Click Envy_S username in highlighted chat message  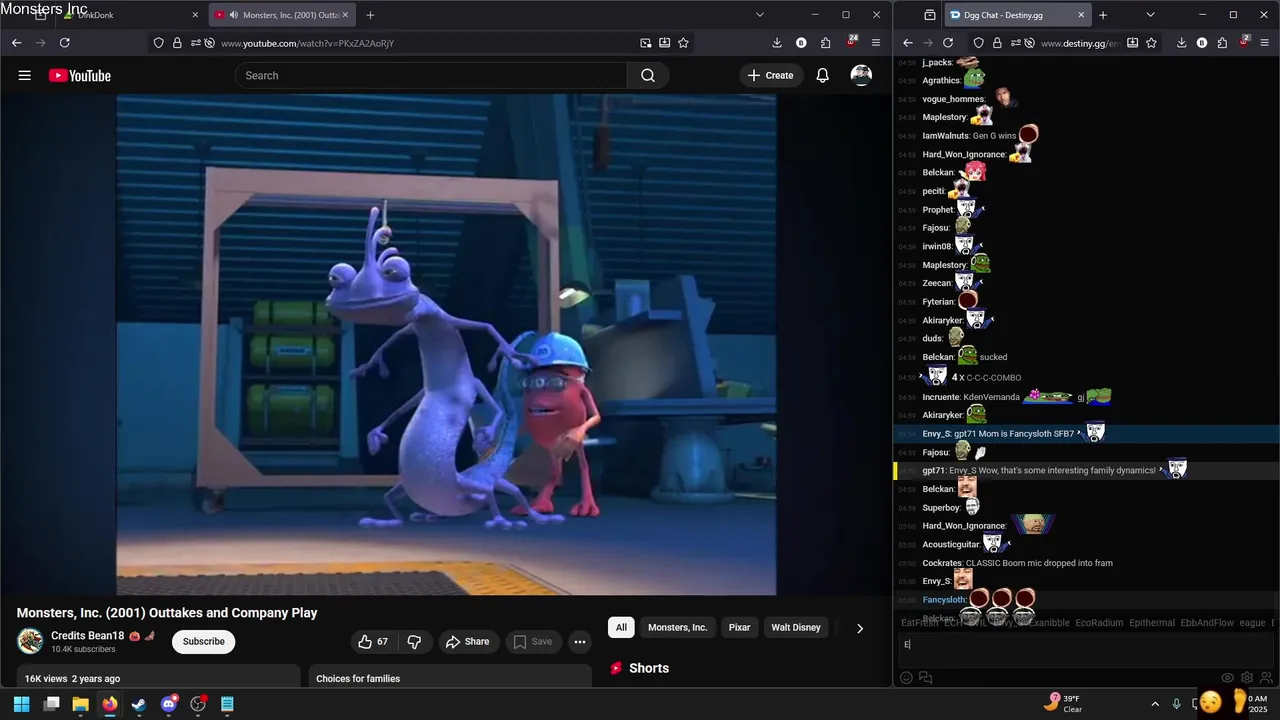click(x=937, y=434)
